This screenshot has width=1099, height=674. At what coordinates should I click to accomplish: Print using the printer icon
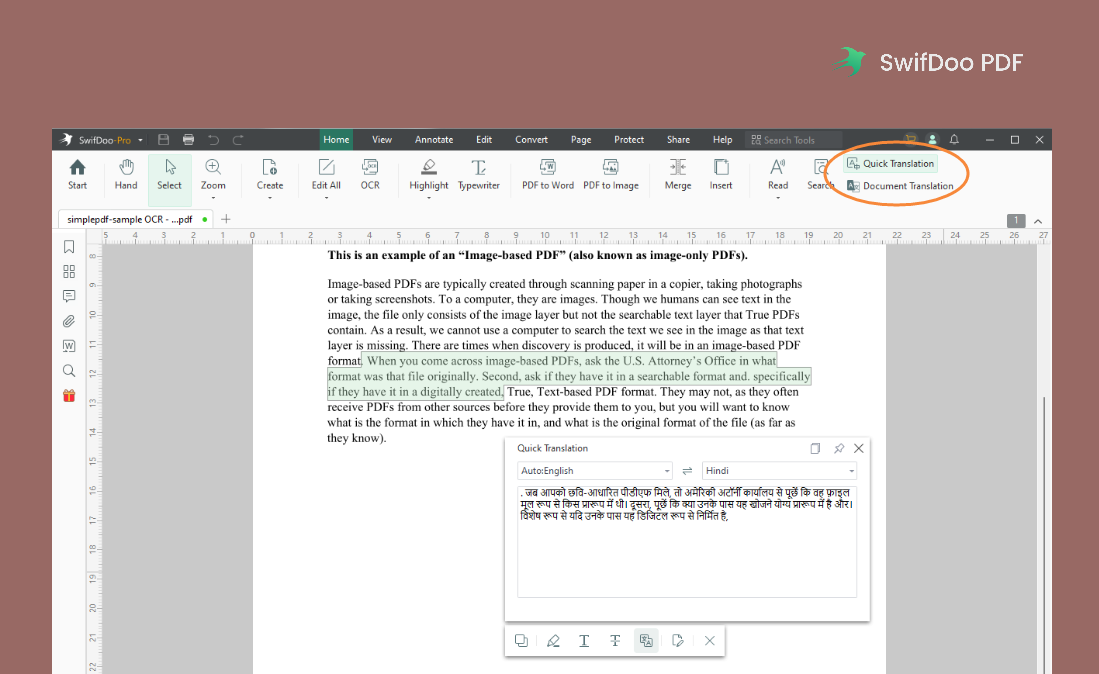click(x=188, y=139)
